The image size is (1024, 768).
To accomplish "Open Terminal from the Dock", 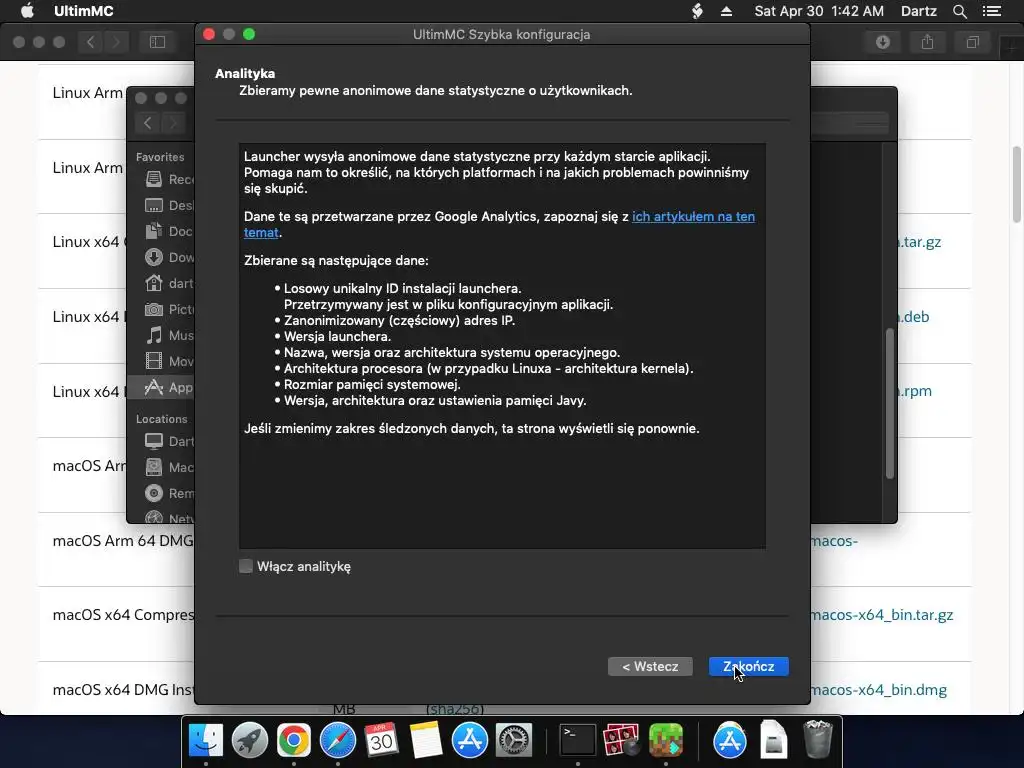I will click(578, 741).
